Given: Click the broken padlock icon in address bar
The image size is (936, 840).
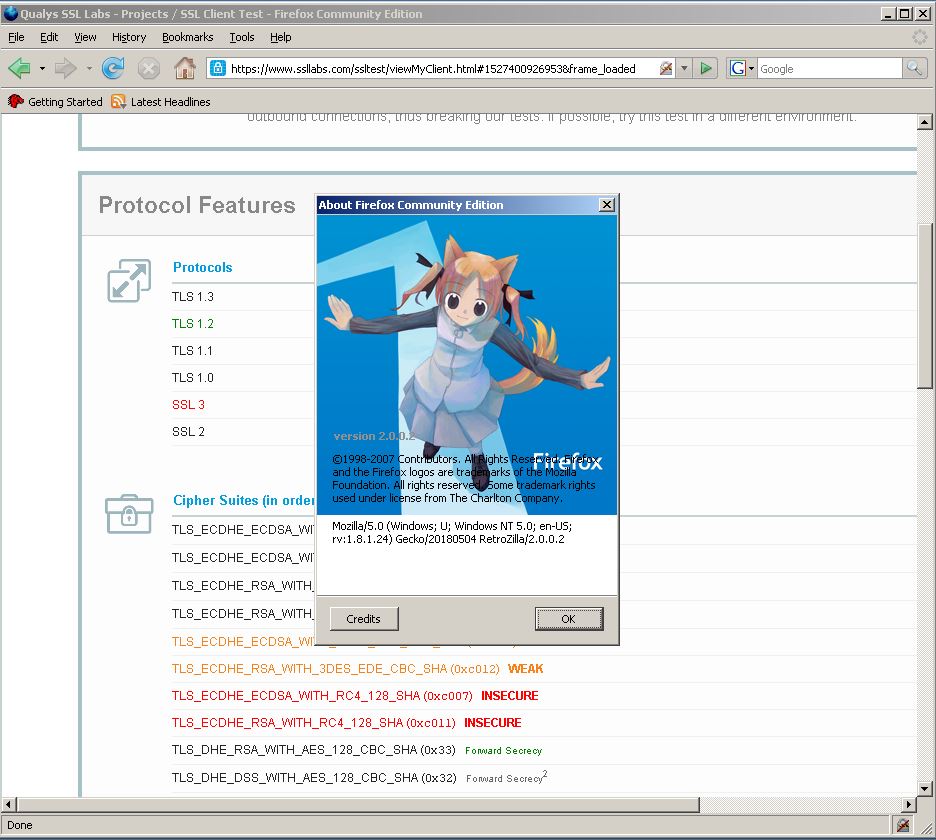Looking at the screenshot, I should click(x=666, y=68).
